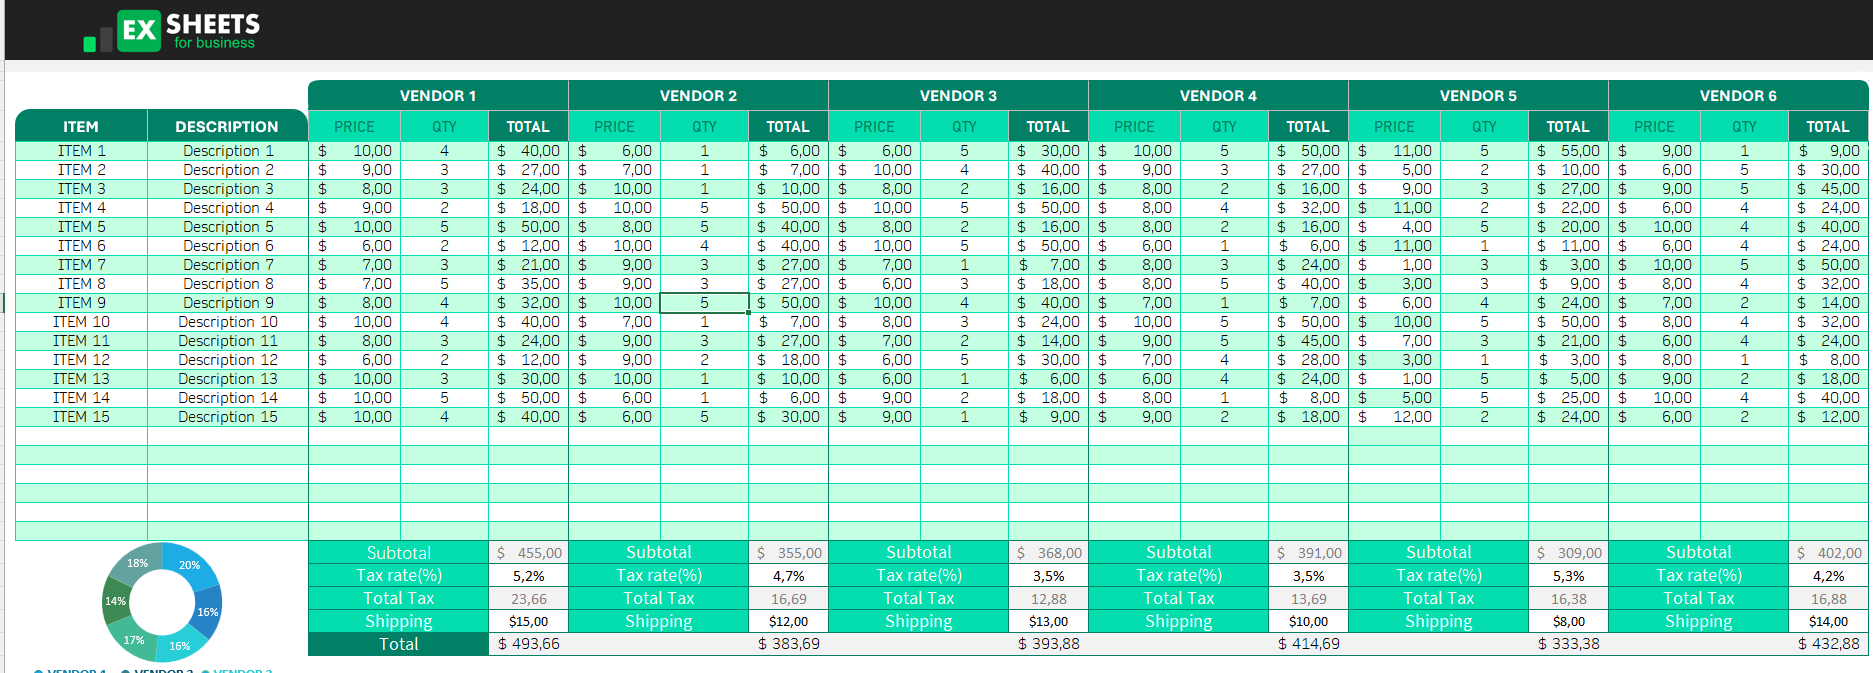Screen dimensions: 1873x673
Task: Edit Vendor 3 shipping field $13,00
Action: click(x=1048, y=622)
